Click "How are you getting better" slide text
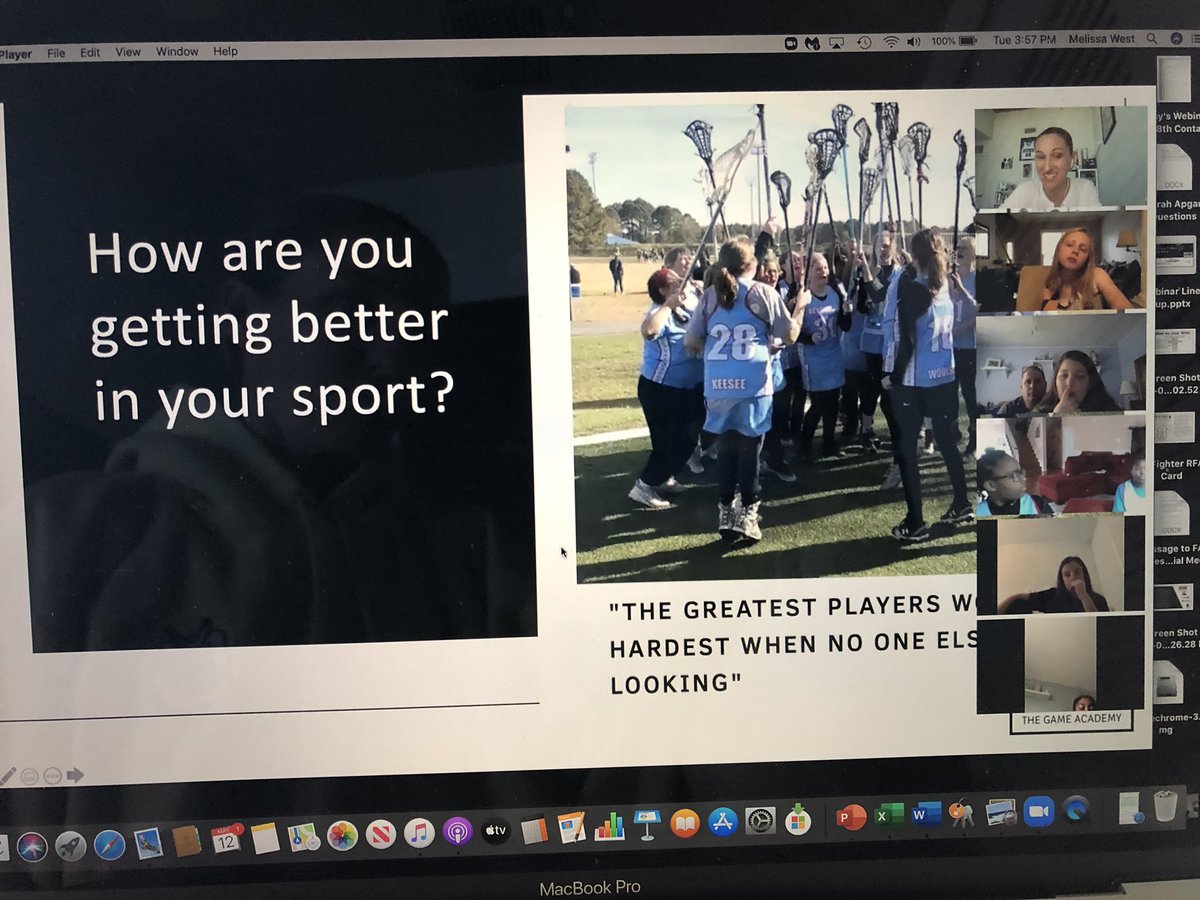The height and width of the screenshot is (900, 1200). [270, 328]
